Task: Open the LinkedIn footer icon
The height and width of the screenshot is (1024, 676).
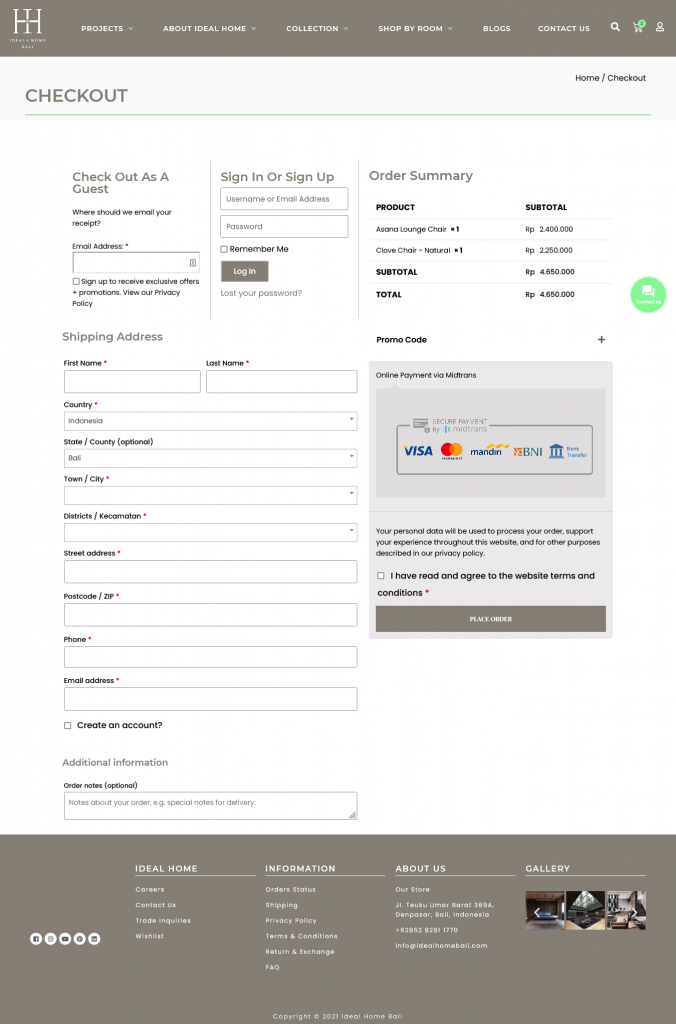Action: [94, 939]
